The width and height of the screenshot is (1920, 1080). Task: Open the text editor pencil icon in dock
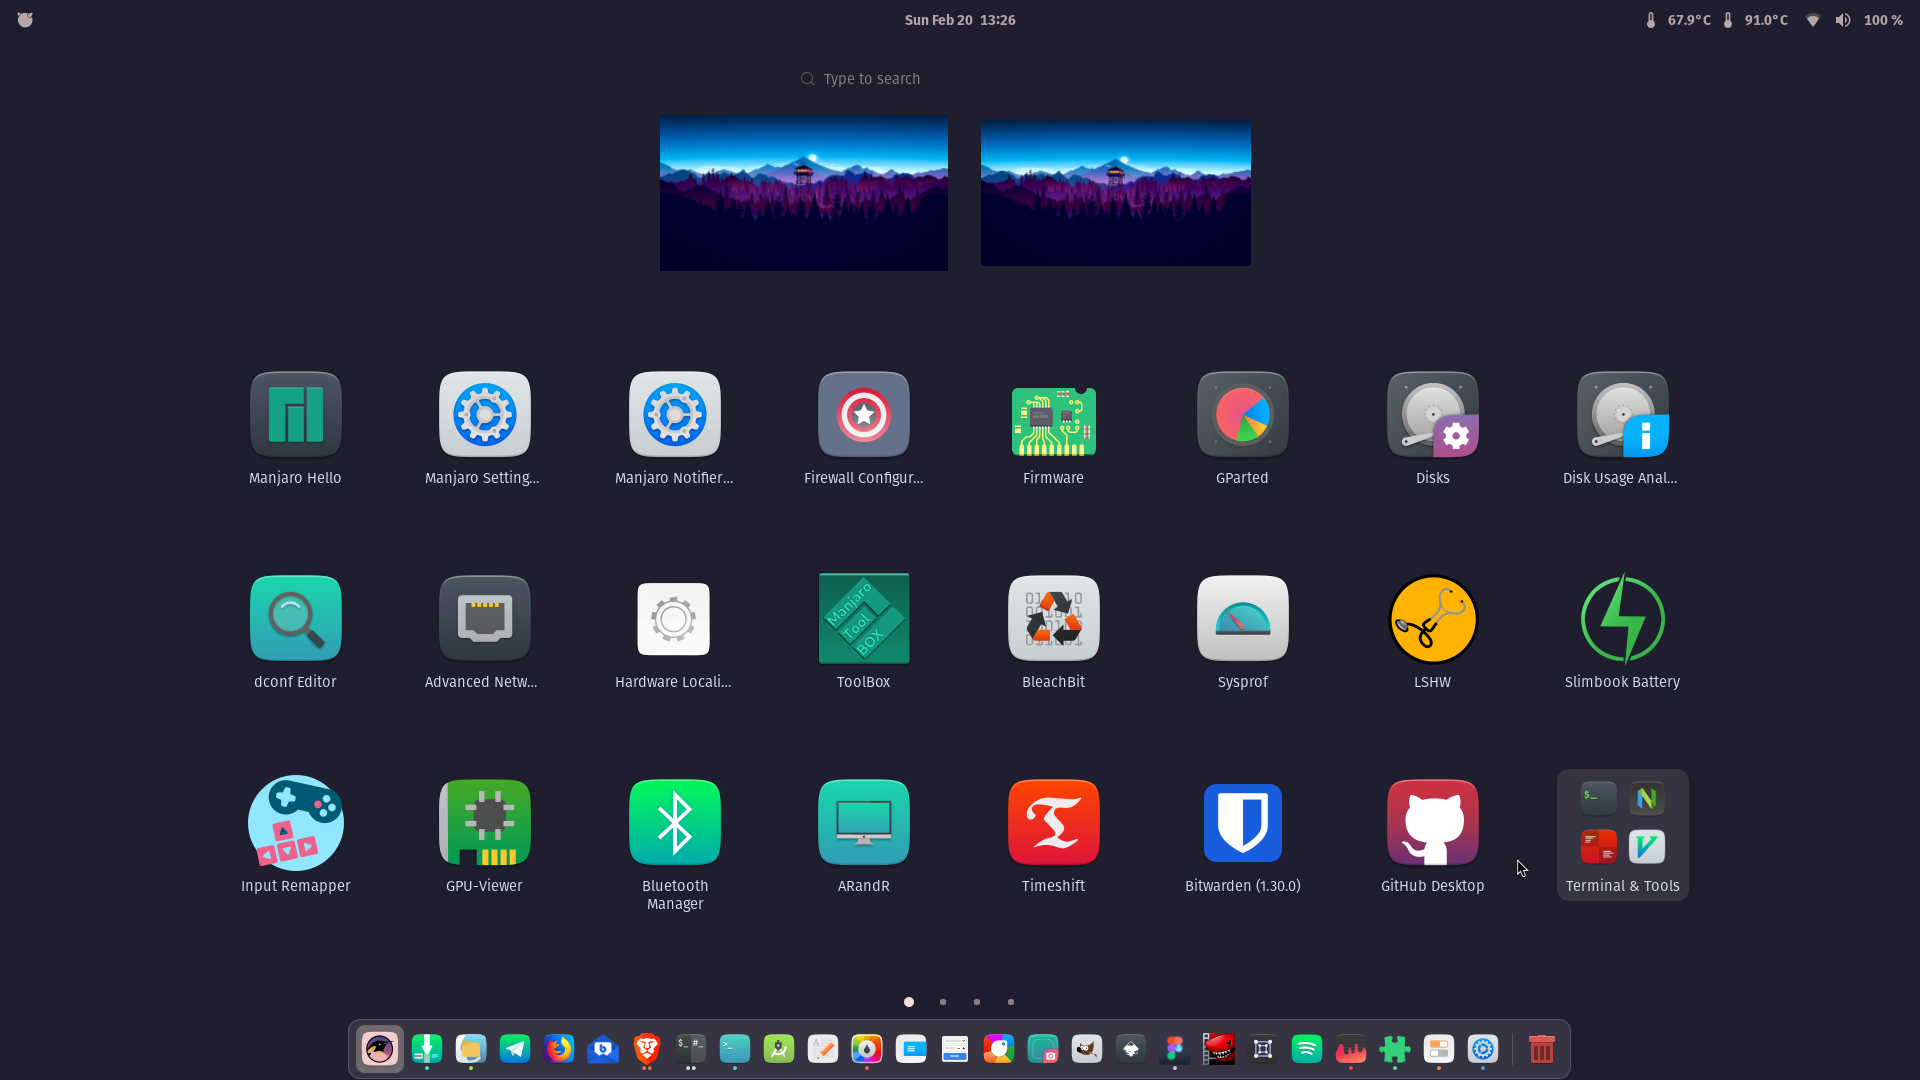pos(823,1049)
